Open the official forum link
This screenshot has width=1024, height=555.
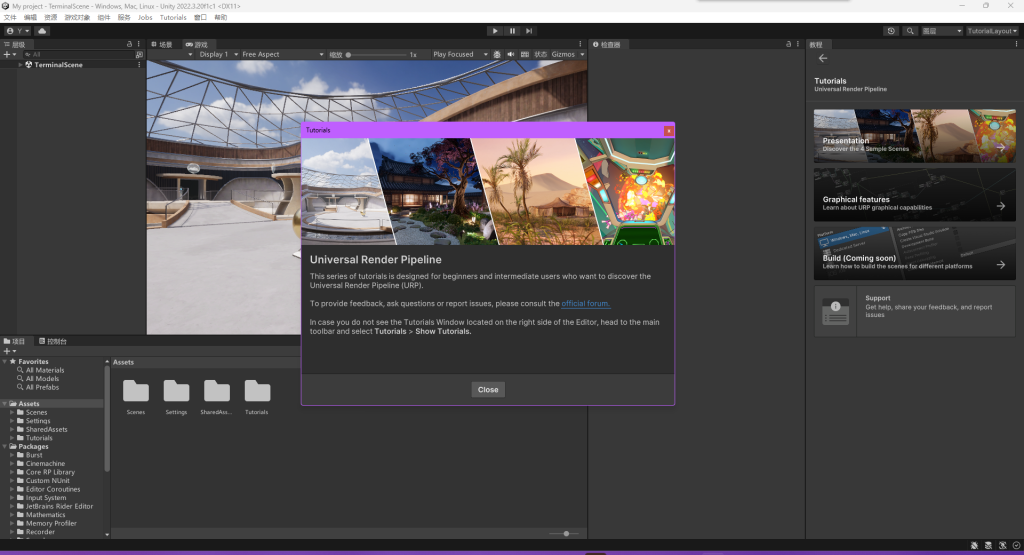tap(585, 303)
